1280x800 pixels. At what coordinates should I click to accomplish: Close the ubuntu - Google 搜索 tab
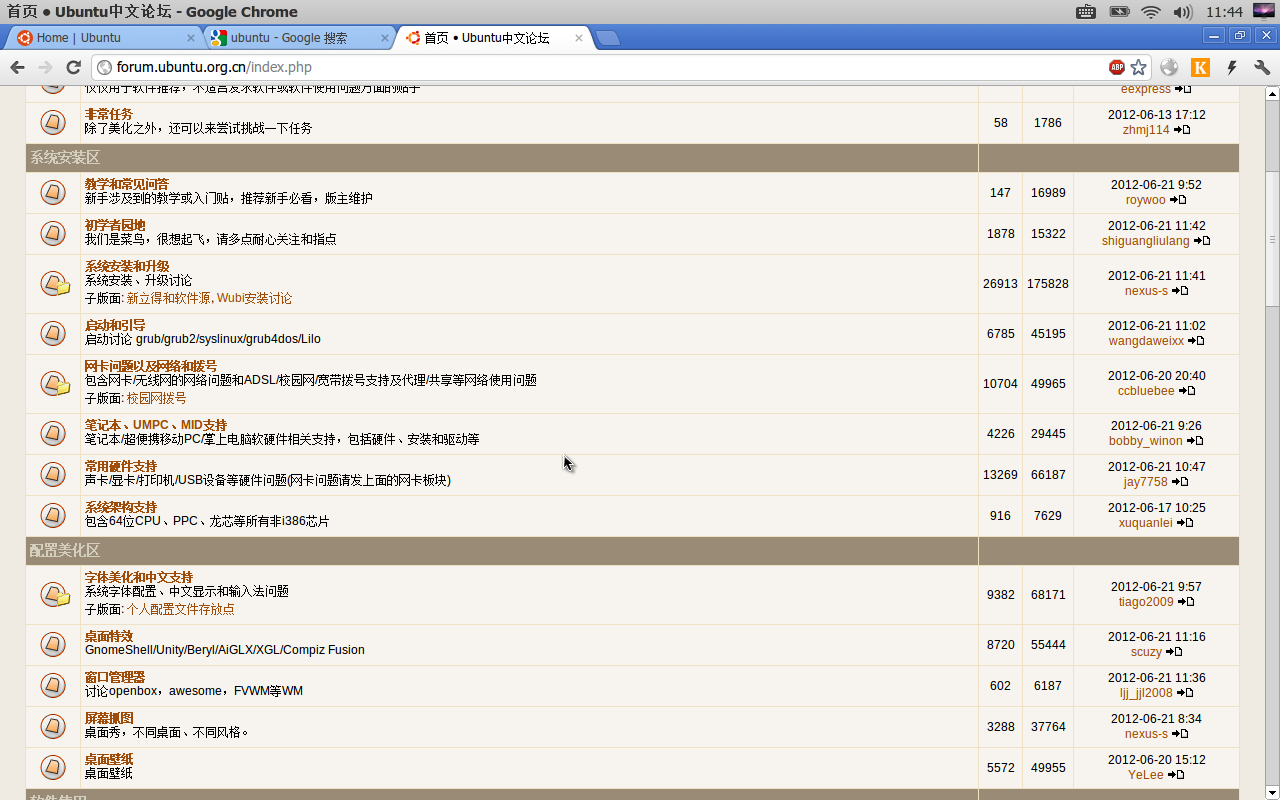click(385, 38)
